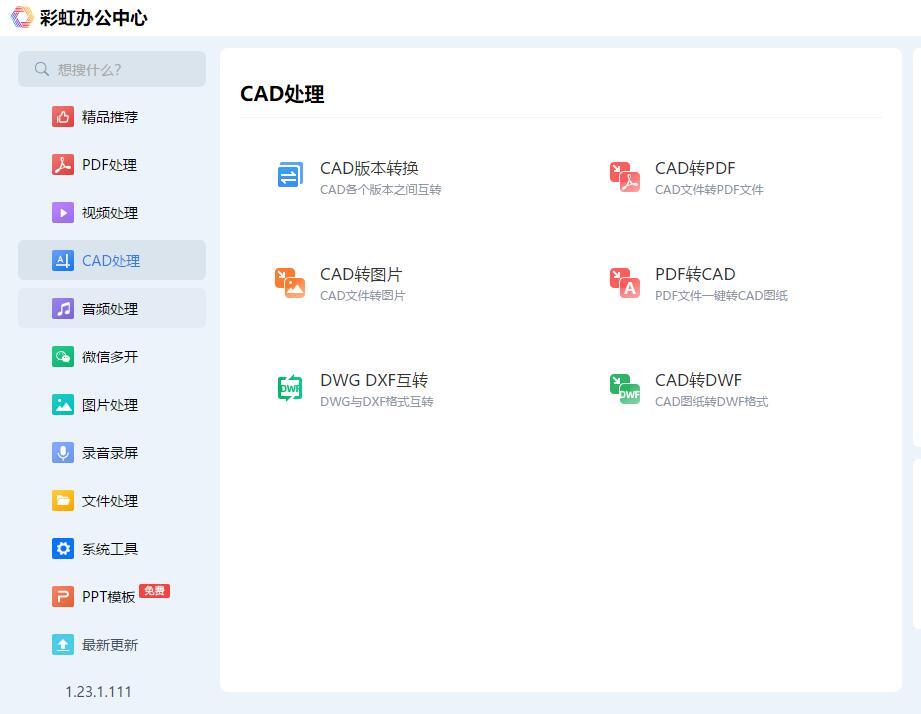Click the description CAD各个版本之间互转
The height and width of the screenshot is (714, 921).
coord(381,190)
